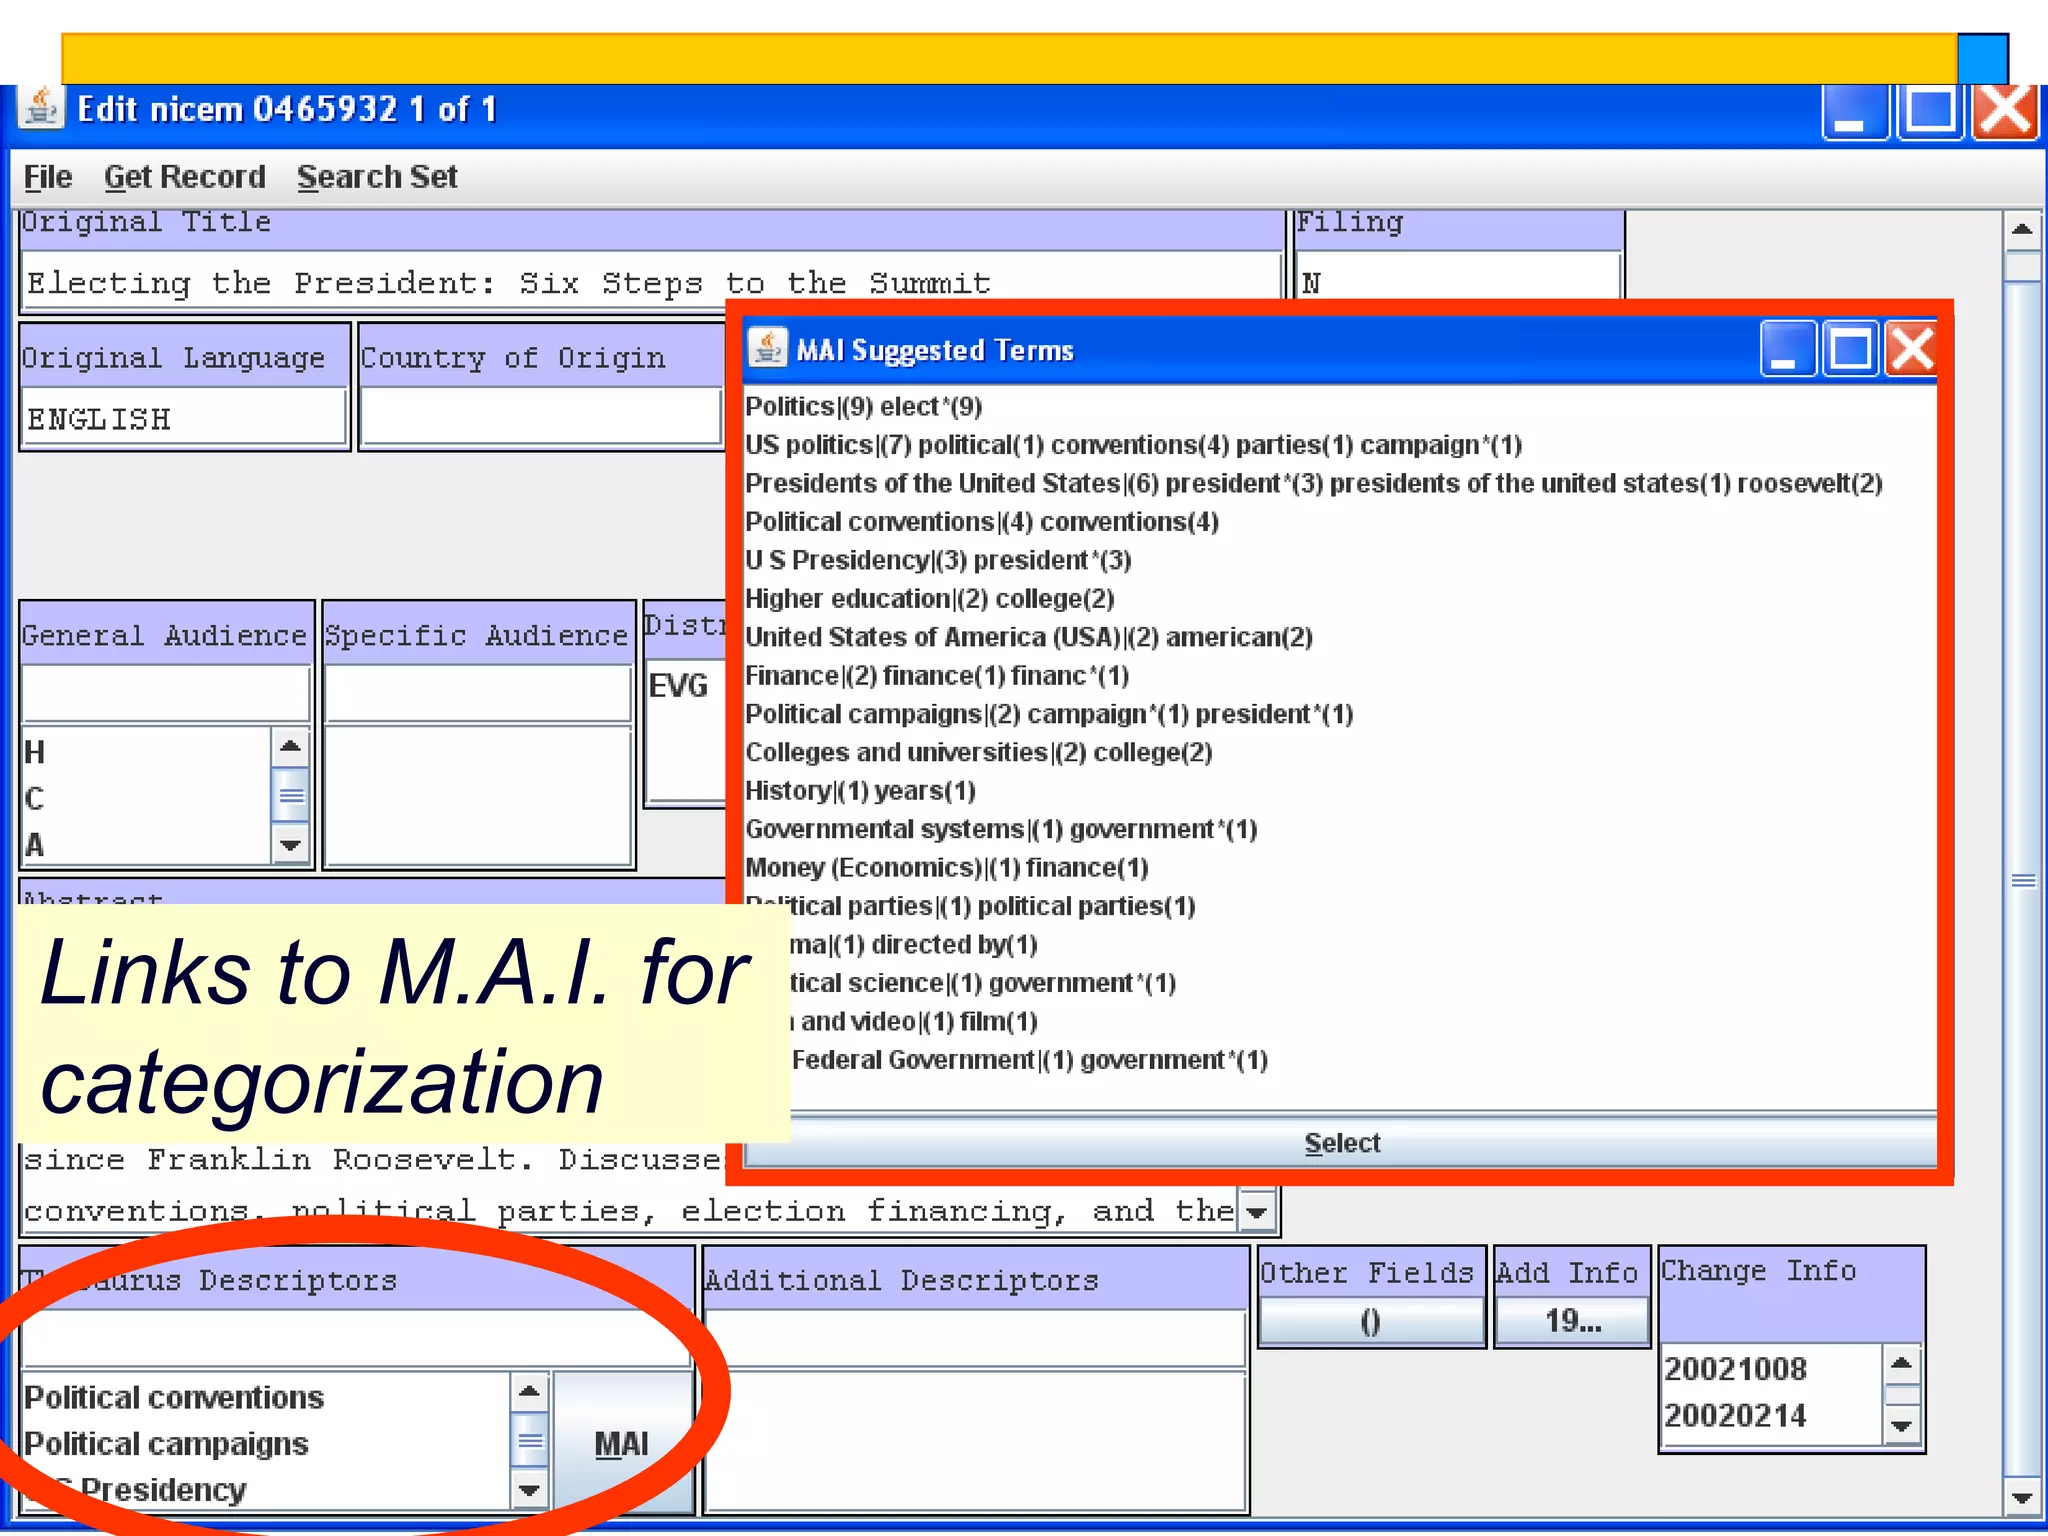
Task: Click the Original Language field showing ENGLISH
Action: pyautogui.click(x=184, y=417)
